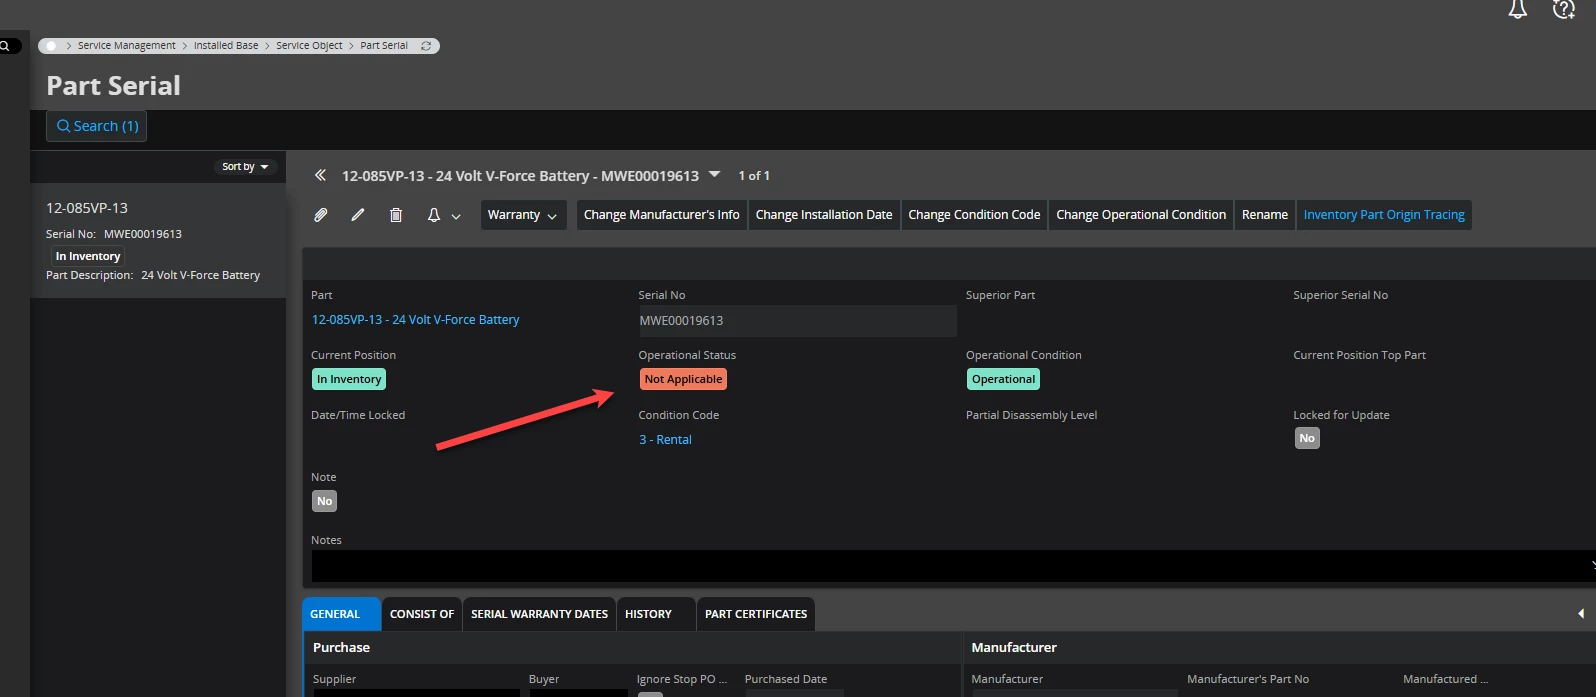Image resolution: width=1596 pixels, height=697 pixels.
Task: Click the refresh icon in breadcrumb bar
Action: [x=426, y=46]
